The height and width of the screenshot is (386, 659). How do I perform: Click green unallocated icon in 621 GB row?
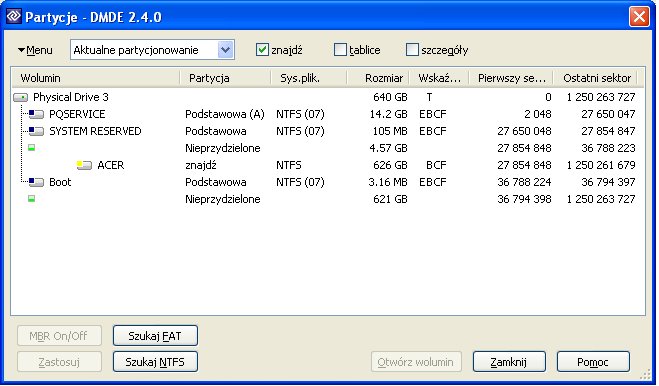pyautogui.click(x=32, y=198)
